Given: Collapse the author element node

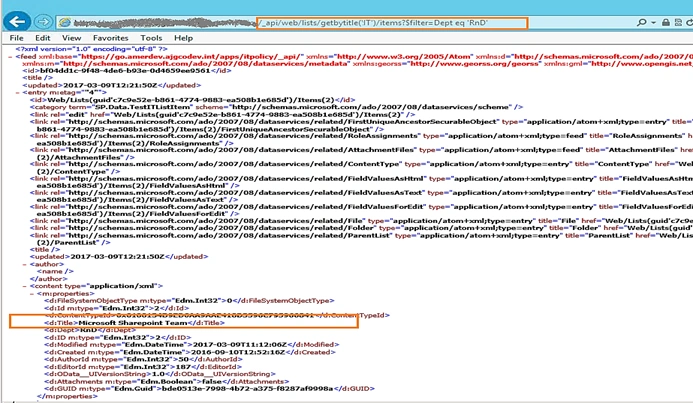Looking at the screenshot, I should [25, 264].
